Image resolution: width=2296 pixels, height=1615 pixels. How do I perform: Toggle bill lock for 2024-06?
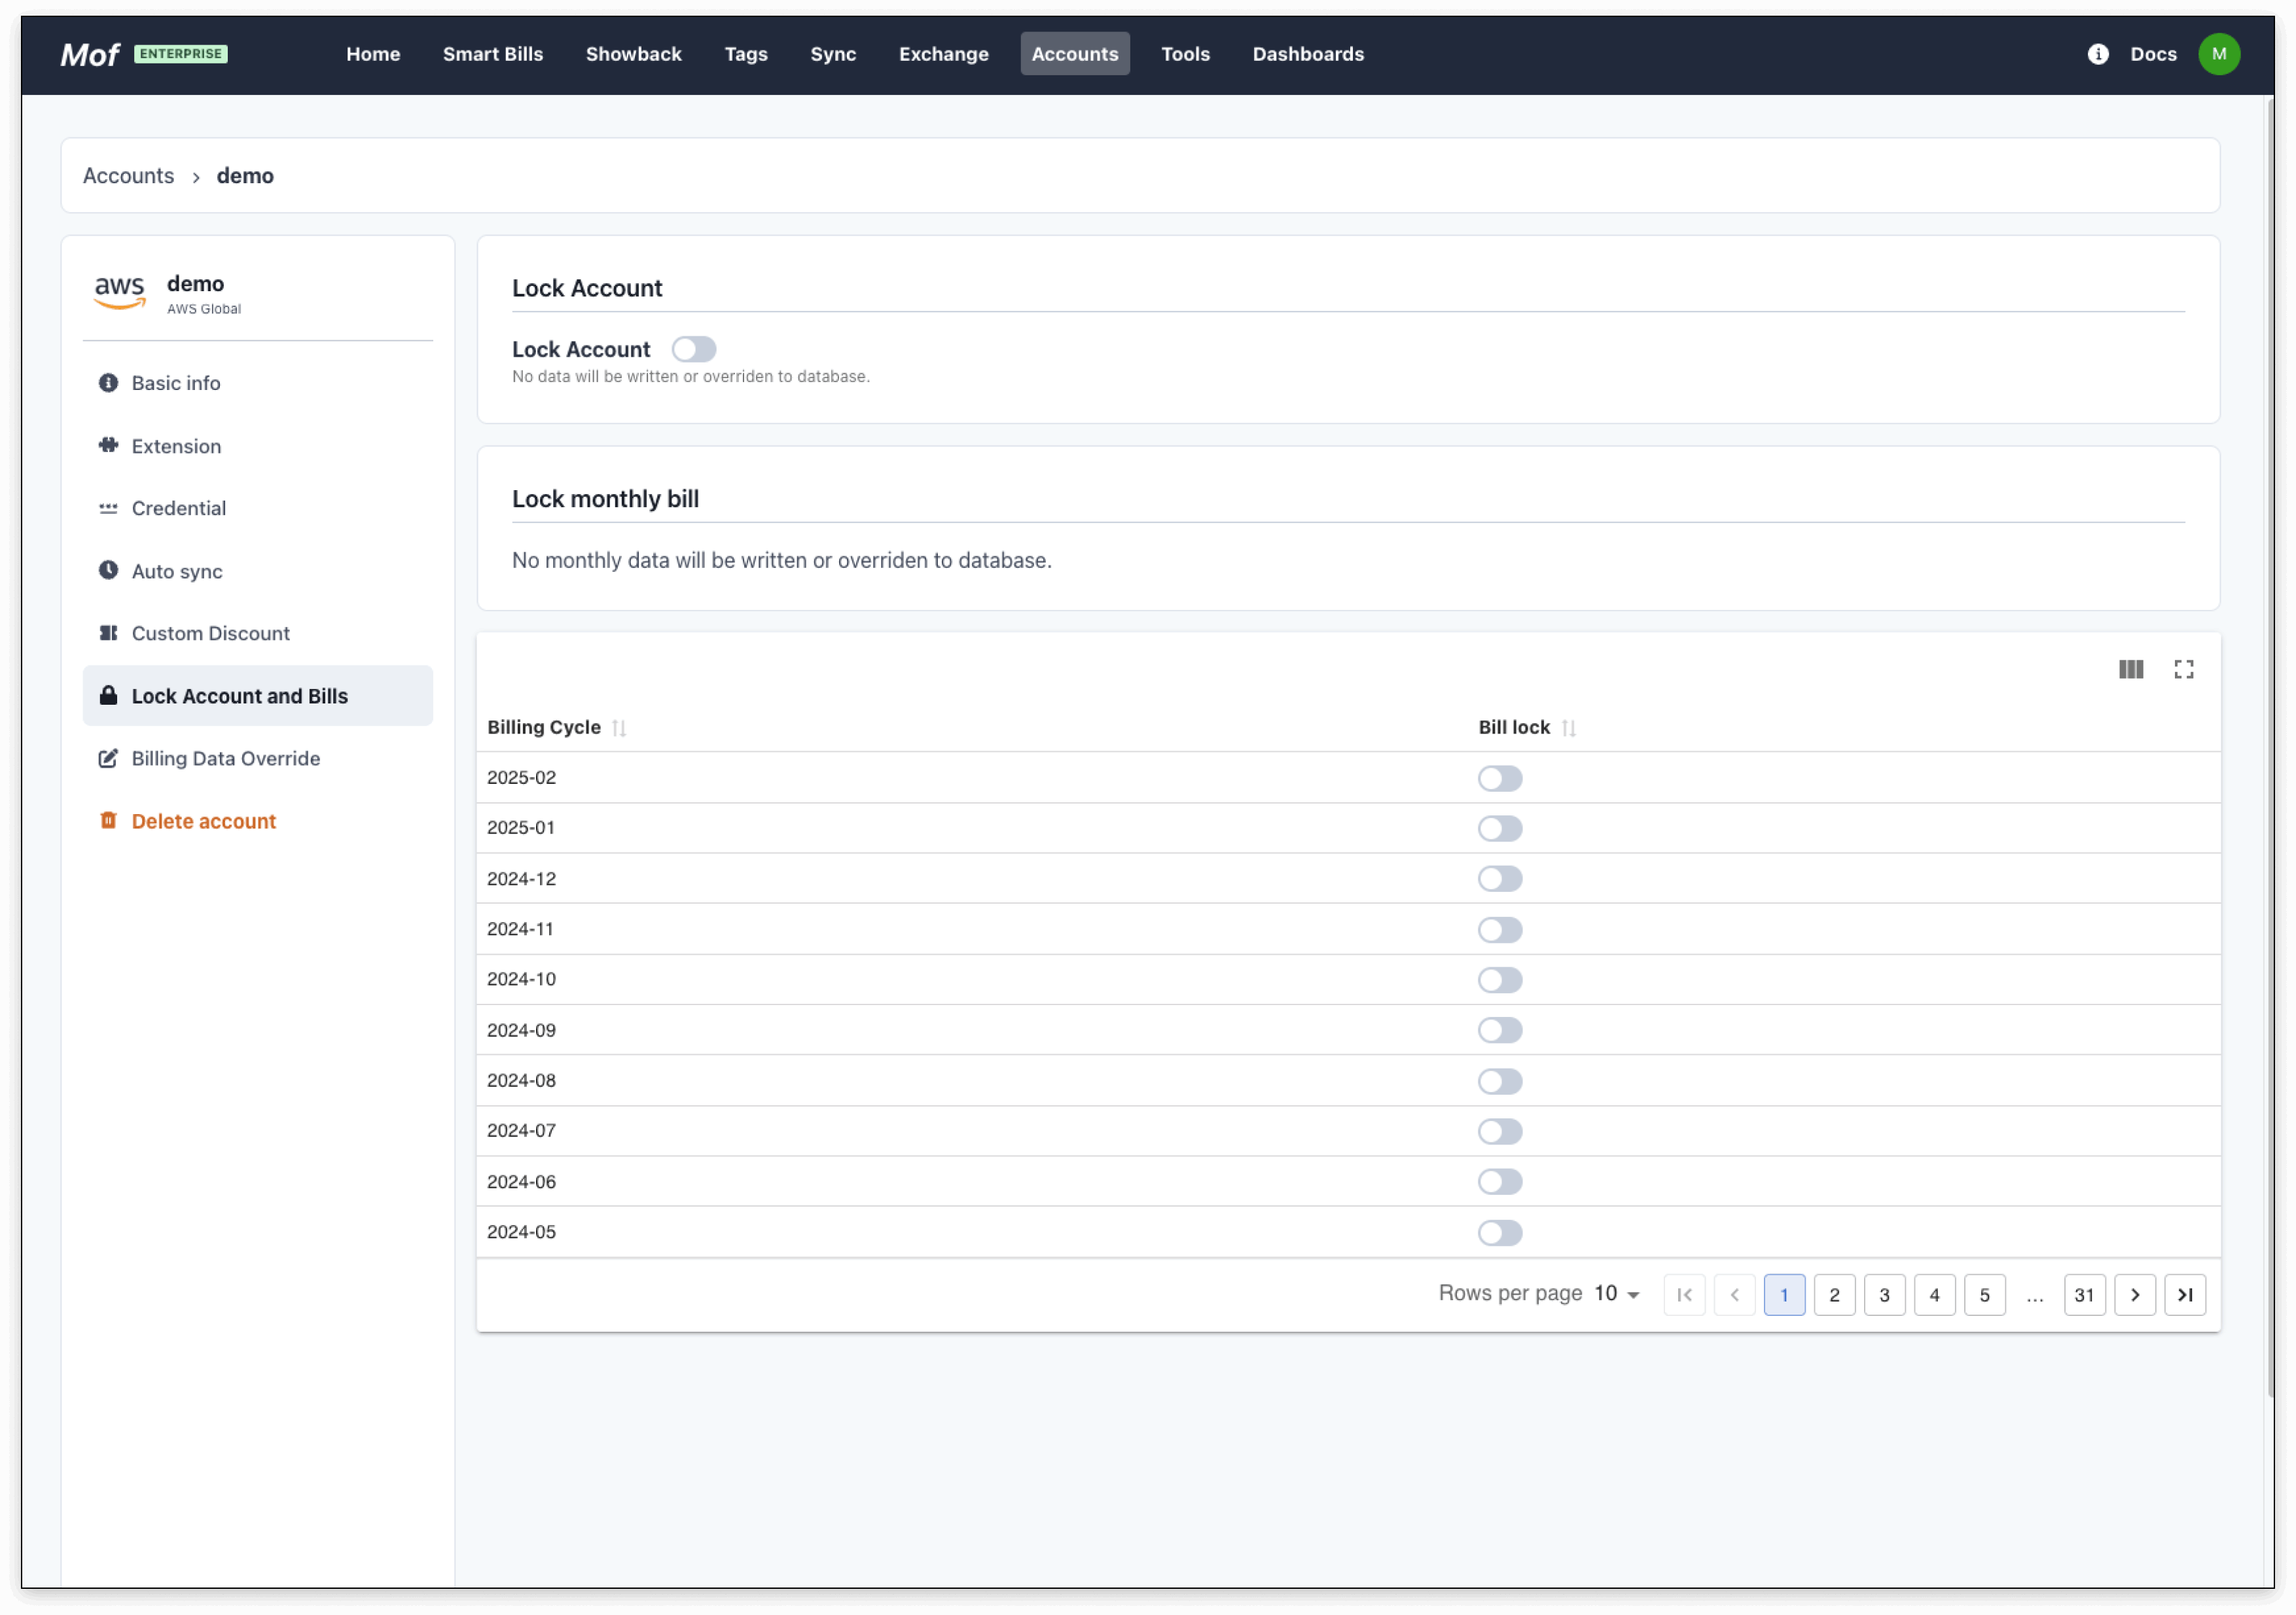1500,1182
